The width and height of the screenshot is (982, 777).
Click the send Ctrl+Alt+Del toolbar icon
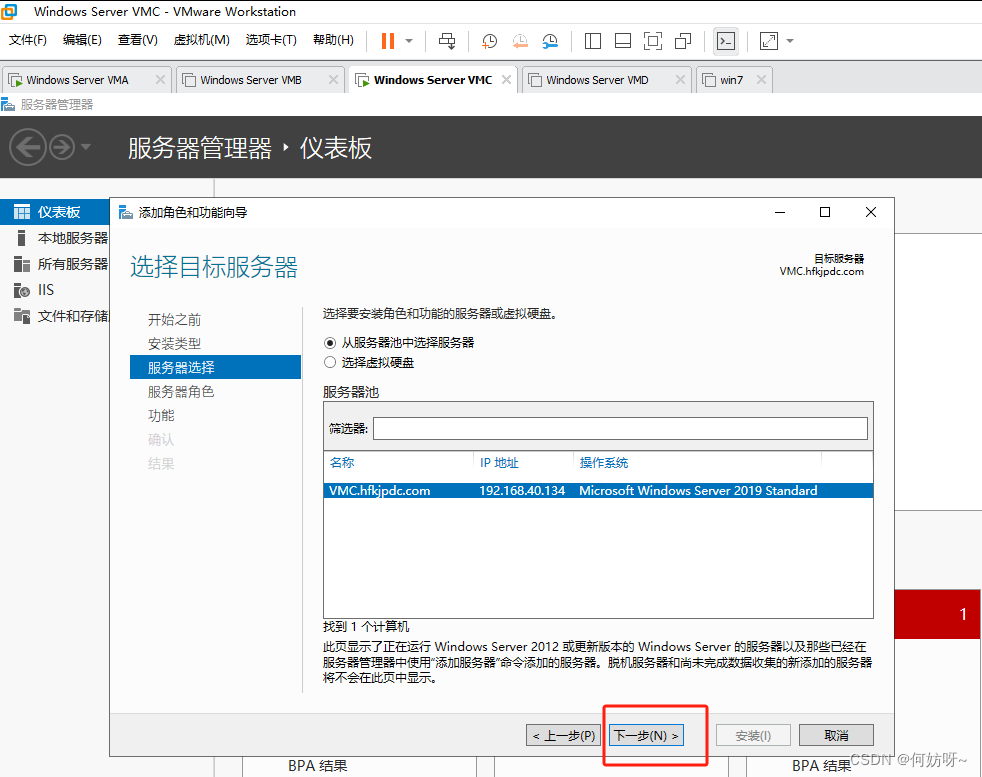click(x=447, y=41)
